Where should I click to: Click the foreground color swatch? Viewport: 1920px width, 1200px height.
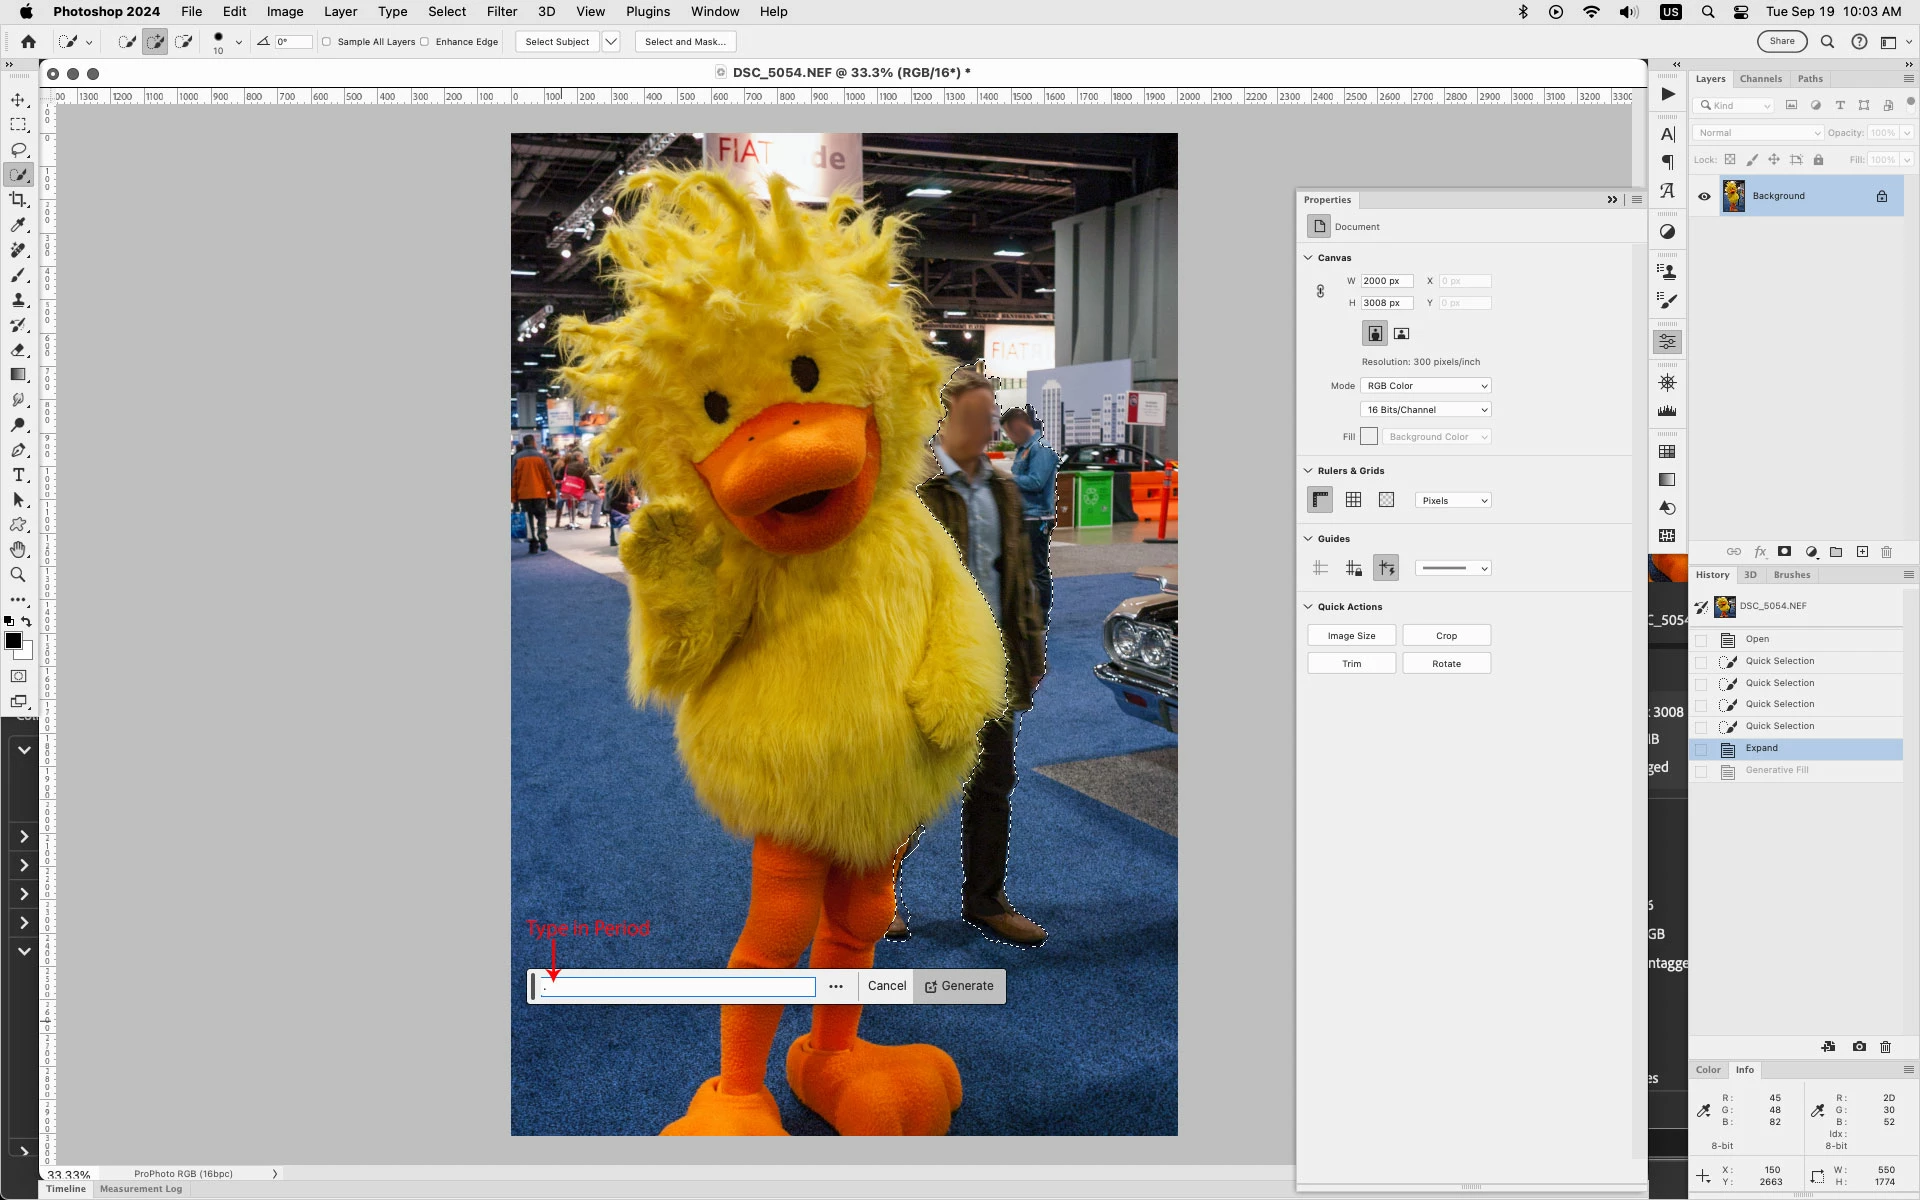(13, 641)
